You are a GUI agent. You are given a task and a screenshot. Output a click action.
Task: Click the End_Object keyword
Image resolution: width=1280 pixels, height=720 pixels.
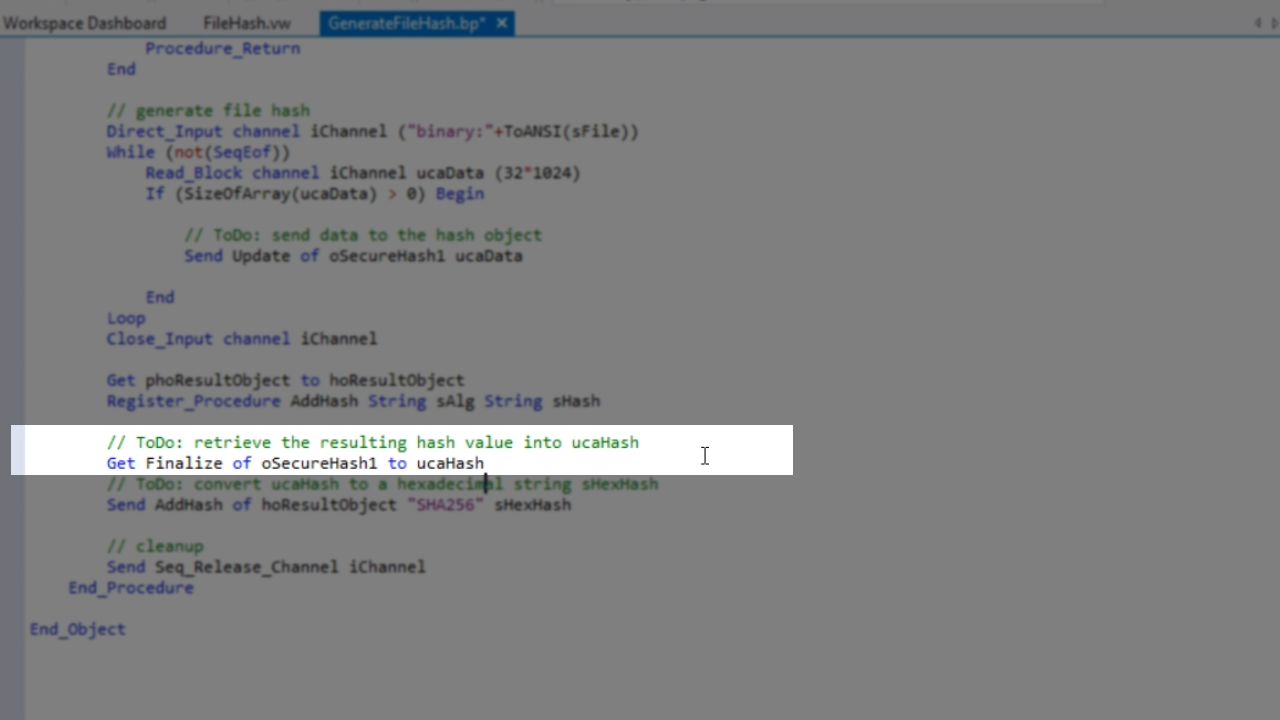point(78,629)
